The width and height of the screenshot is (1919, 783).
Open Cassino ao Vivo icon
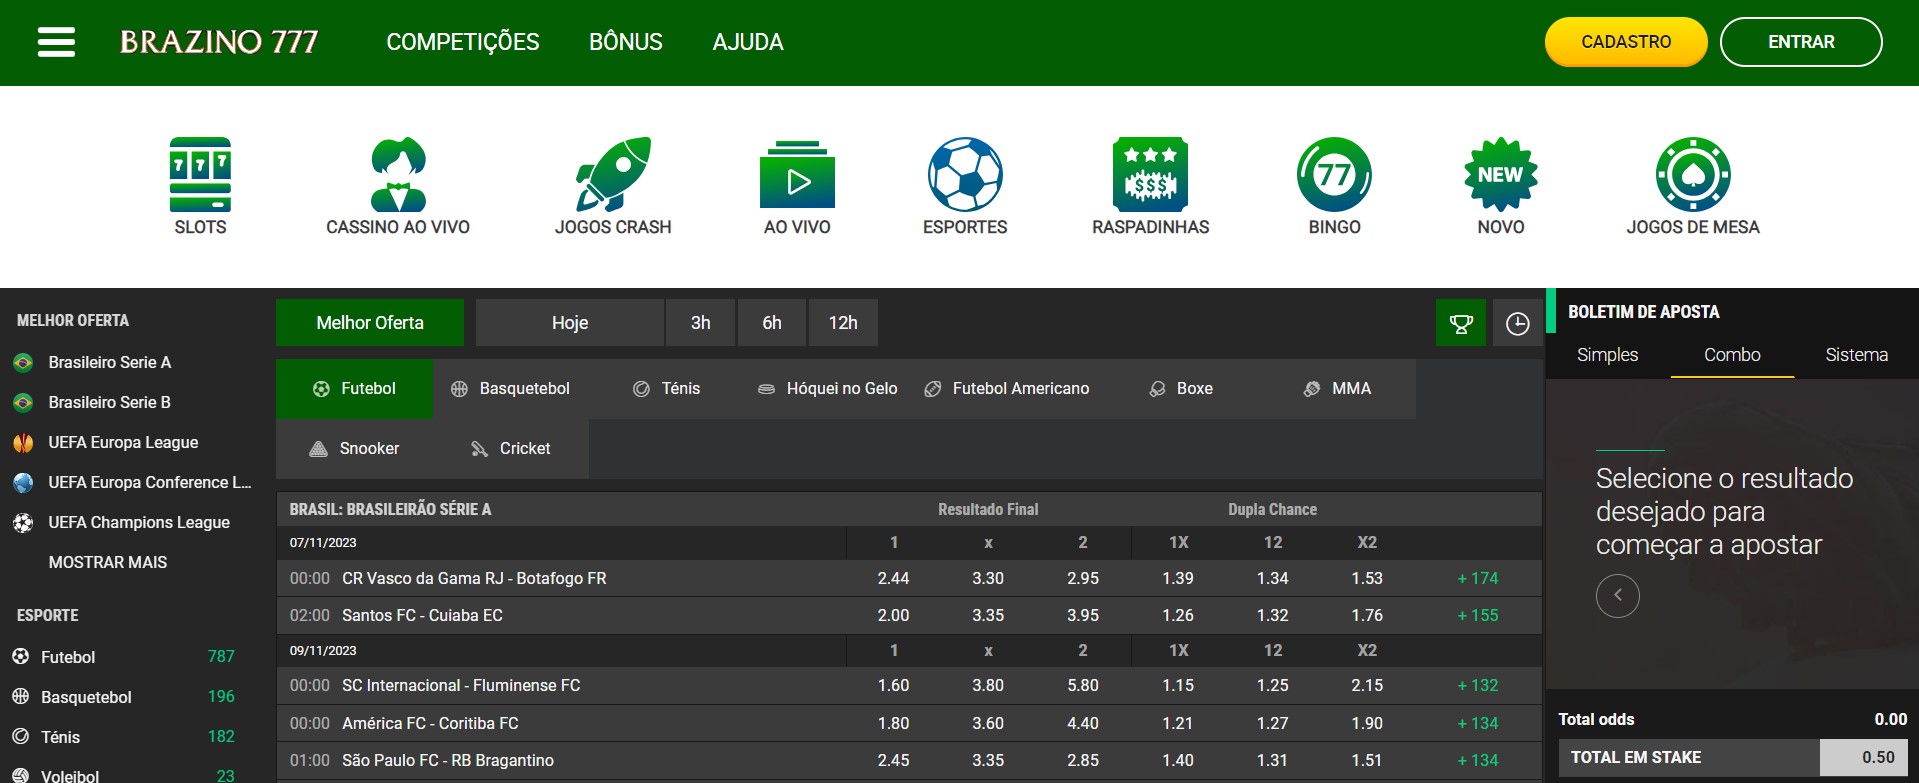(398, 174)
